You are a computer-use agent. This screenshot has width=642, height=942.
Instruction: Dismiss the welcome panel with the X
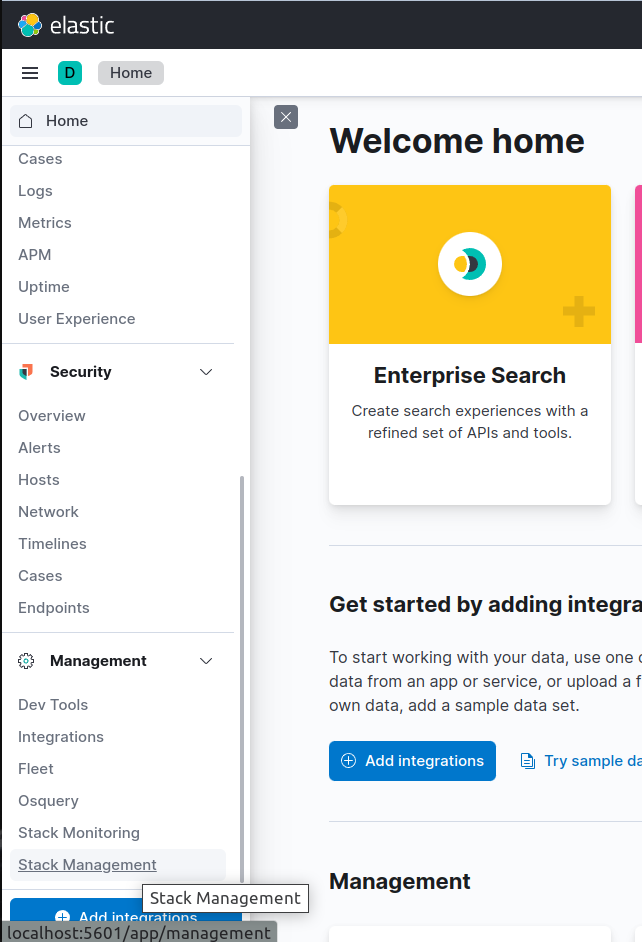pos(285,117)
